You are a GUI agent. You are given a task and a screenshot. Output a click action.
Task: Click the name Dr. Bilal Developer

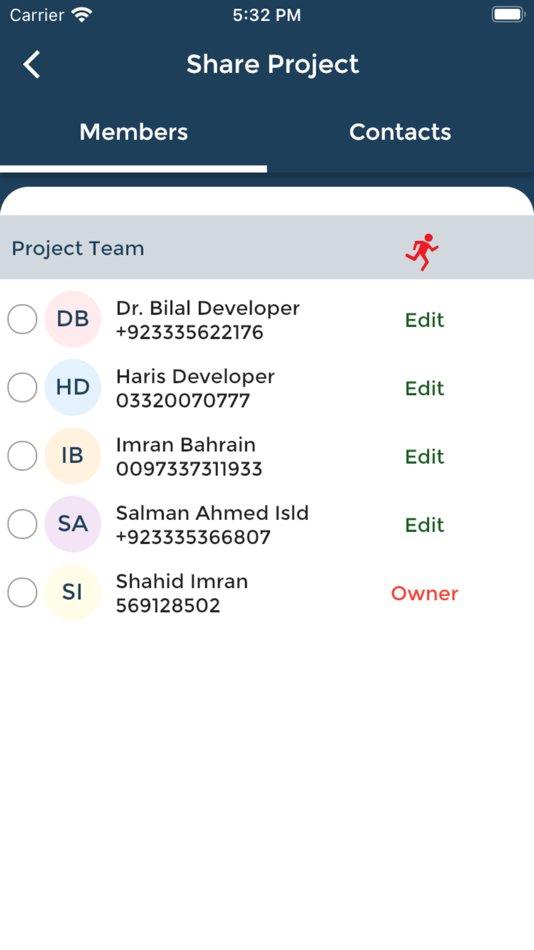(x=208, y=308)
